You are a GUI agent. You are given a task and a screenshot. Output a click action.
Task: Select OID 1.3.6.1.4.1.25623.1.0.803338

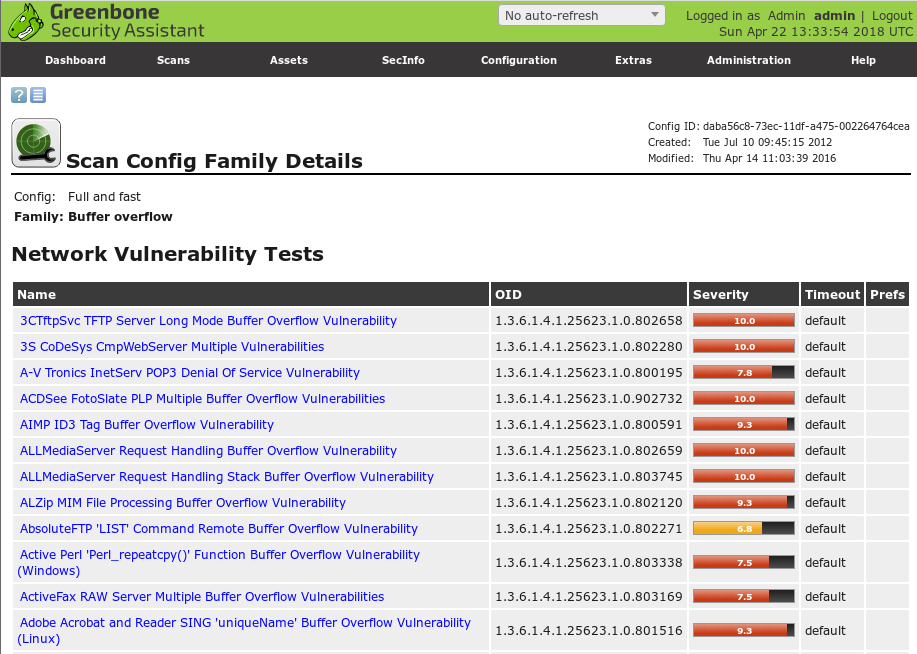click(x=589, y=562)
